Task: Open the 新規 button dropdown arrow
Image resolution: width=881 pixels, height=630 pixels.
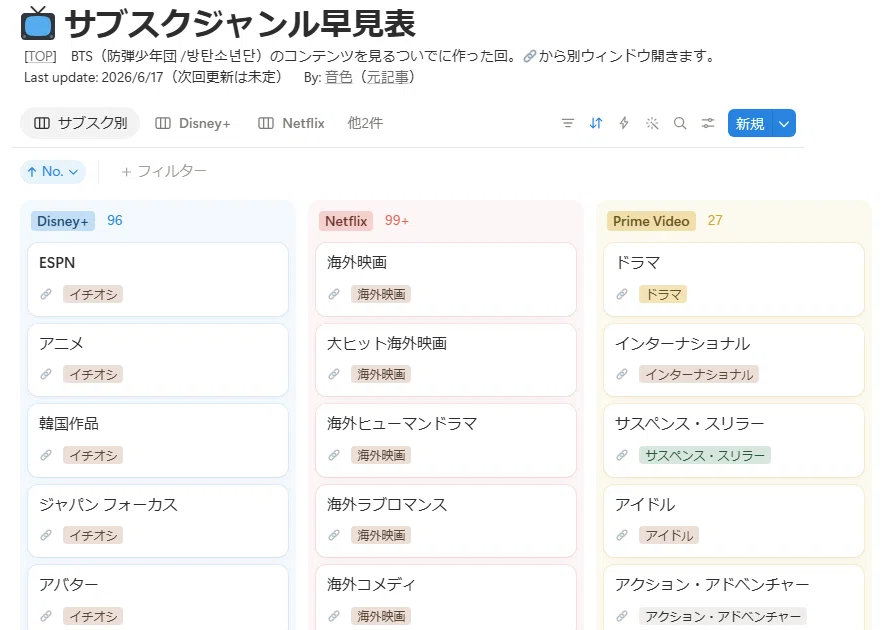Action: click(x=784, y=123)
